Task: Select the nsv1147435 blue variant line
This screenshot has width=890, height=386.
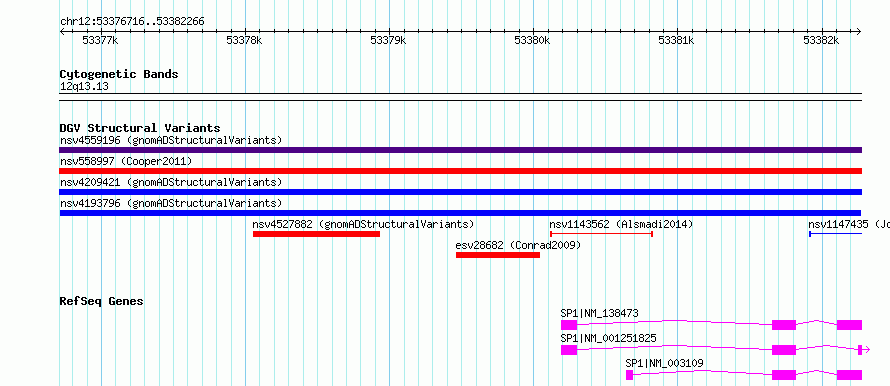Action: (x=836, y=234)
